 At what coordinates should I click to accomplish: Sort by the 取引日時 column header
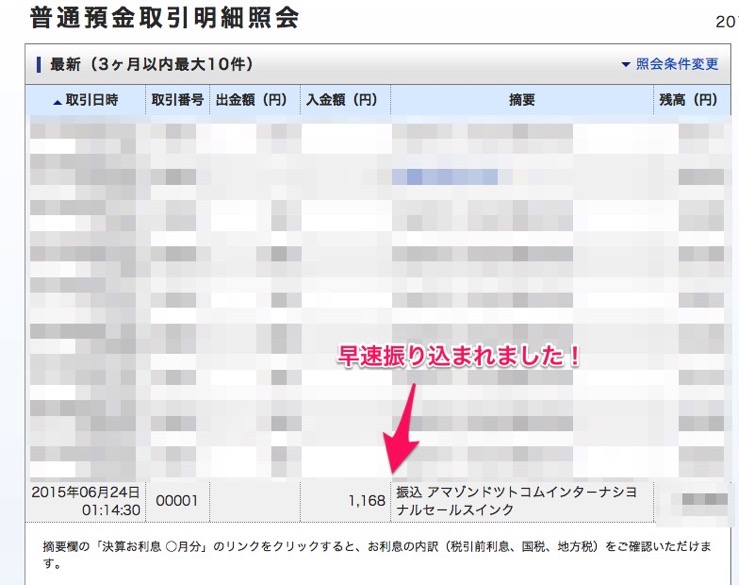point(92,100)
